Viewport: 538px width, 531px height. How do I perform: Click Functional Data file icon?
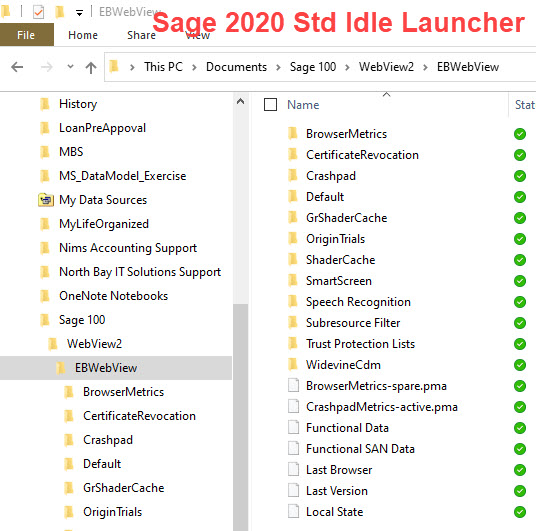point(293,427)
